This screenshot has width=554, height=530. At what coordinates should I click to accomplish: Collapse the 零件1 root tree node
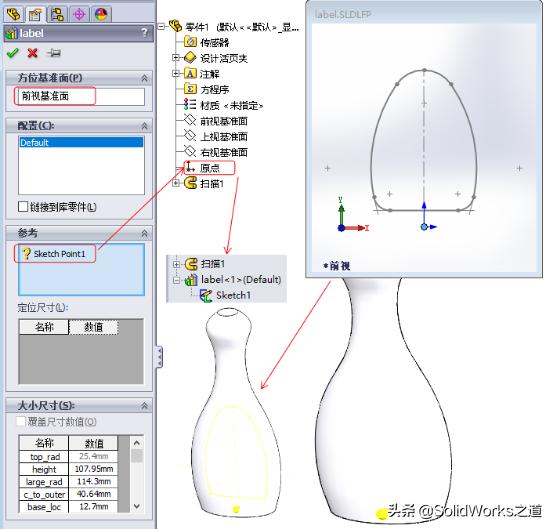(161, 26)
